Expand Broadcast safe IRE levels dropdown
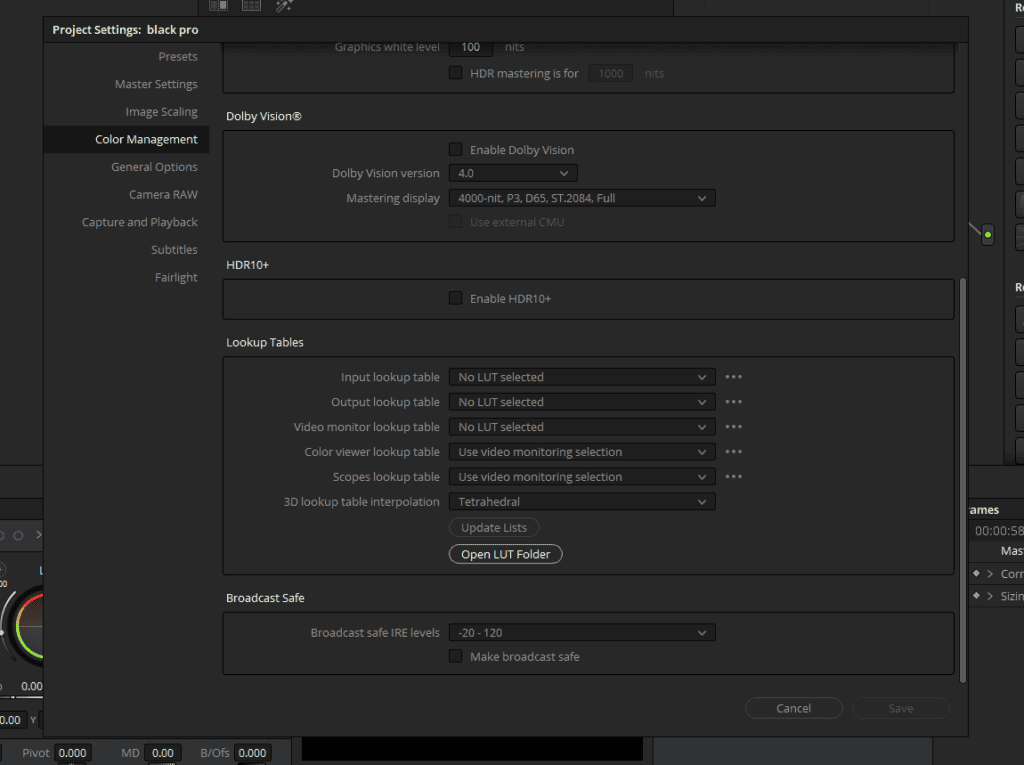The width and height of the screenshot is (1024, 765). [582, 632]
